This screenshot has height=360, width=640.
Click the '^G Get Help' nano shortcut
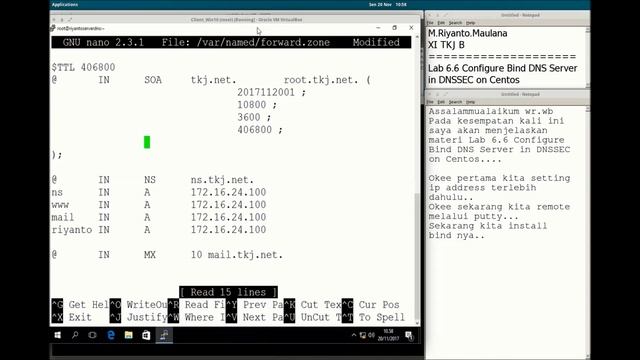80,305
